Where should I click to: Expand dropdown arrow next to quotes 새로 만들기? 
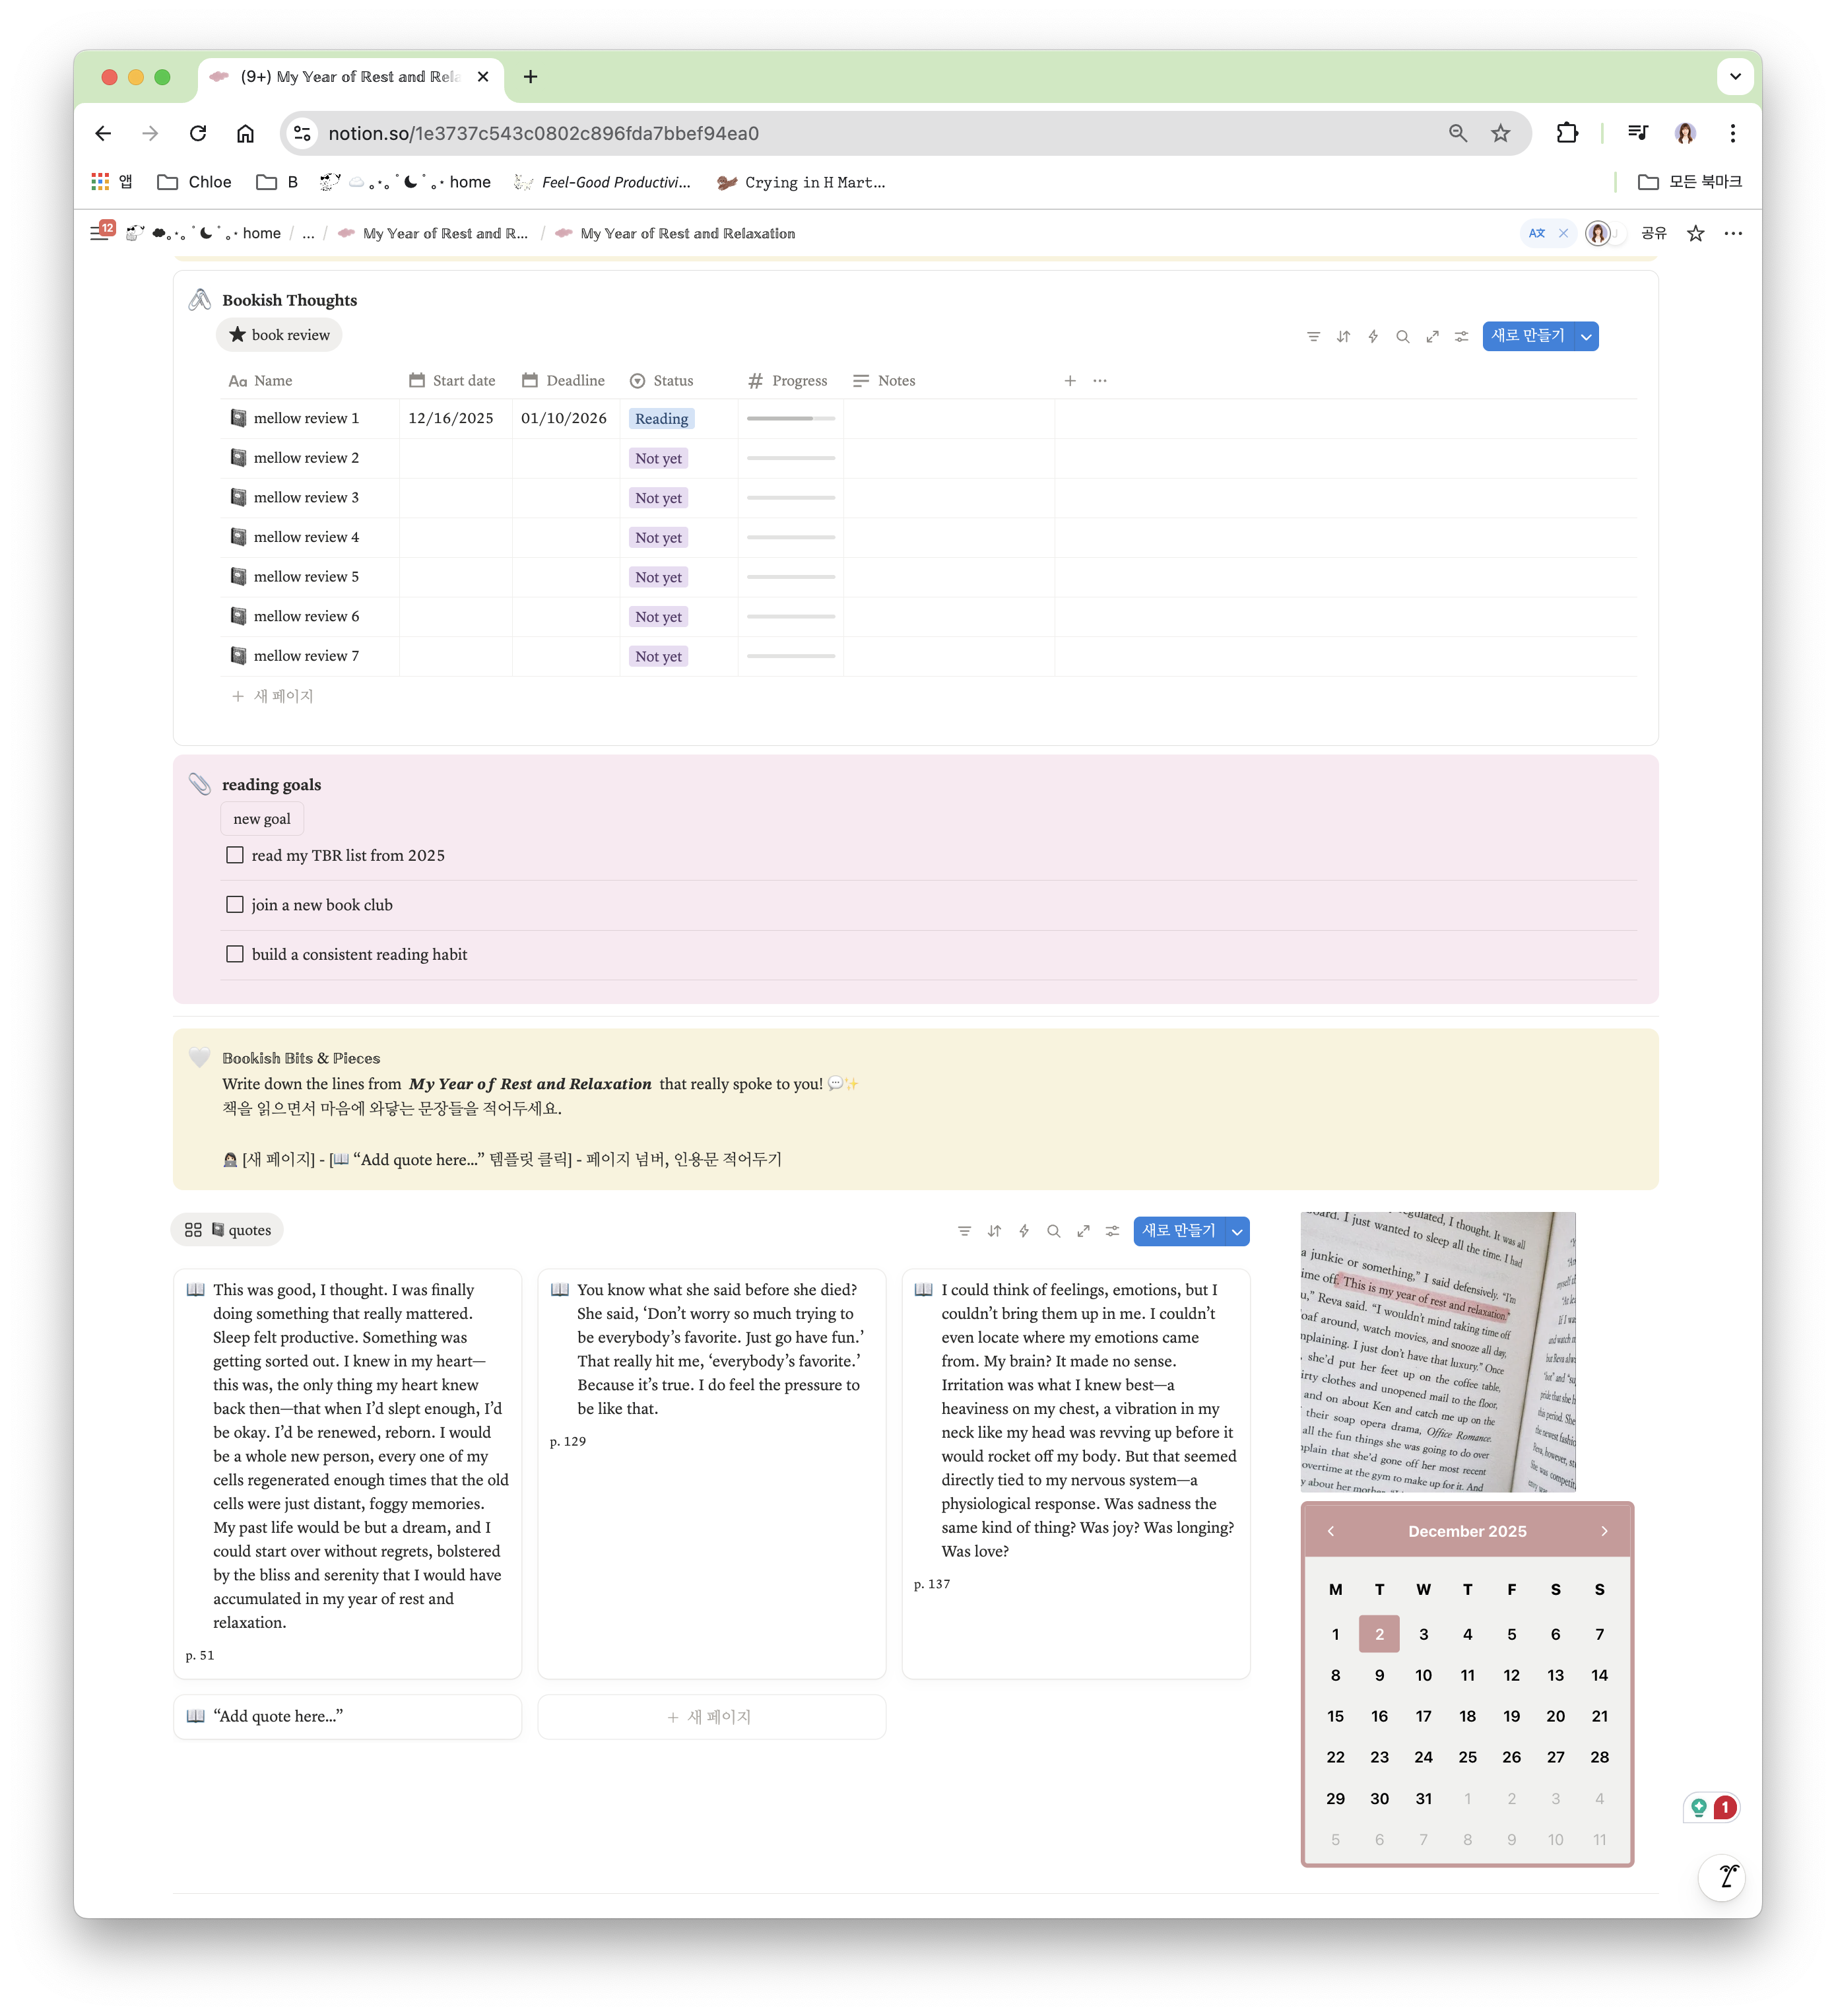1237,1231
